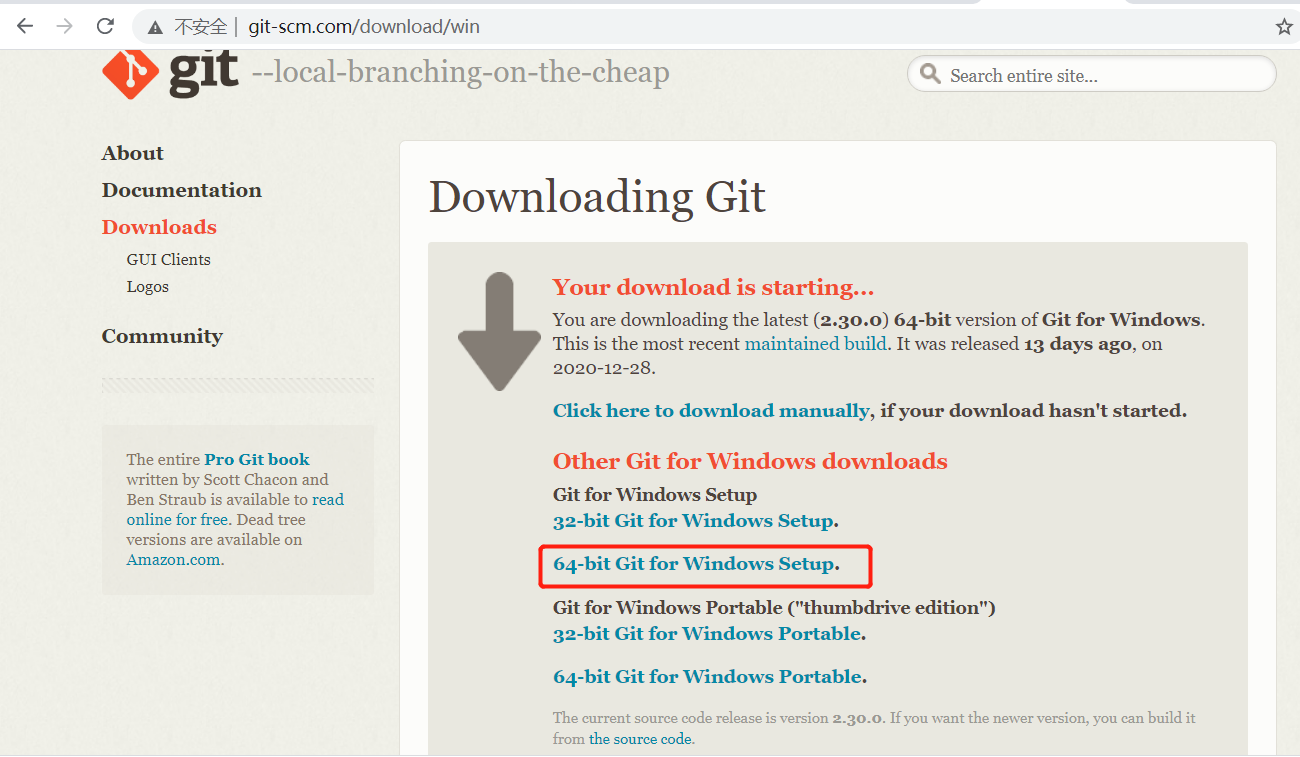Download 32-bit Git for Windows Portable
Image resolution: width=1300 pixels, height=757 pixels.
click(x=707, y=633)
